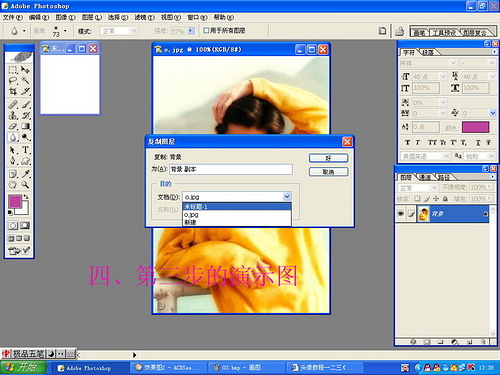Toggle lock all in Layers panel

(x=445, y=199)
